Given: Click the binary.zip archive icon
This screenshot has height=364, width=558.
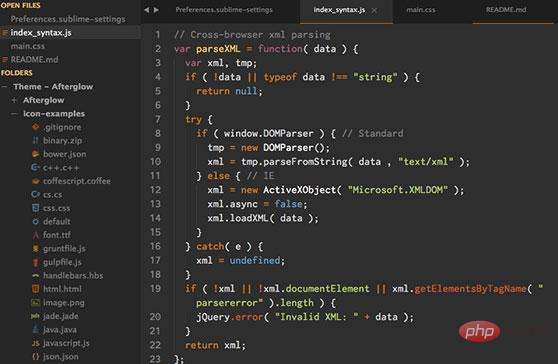Looking at the screenshot, I should (x=36, y=141).
